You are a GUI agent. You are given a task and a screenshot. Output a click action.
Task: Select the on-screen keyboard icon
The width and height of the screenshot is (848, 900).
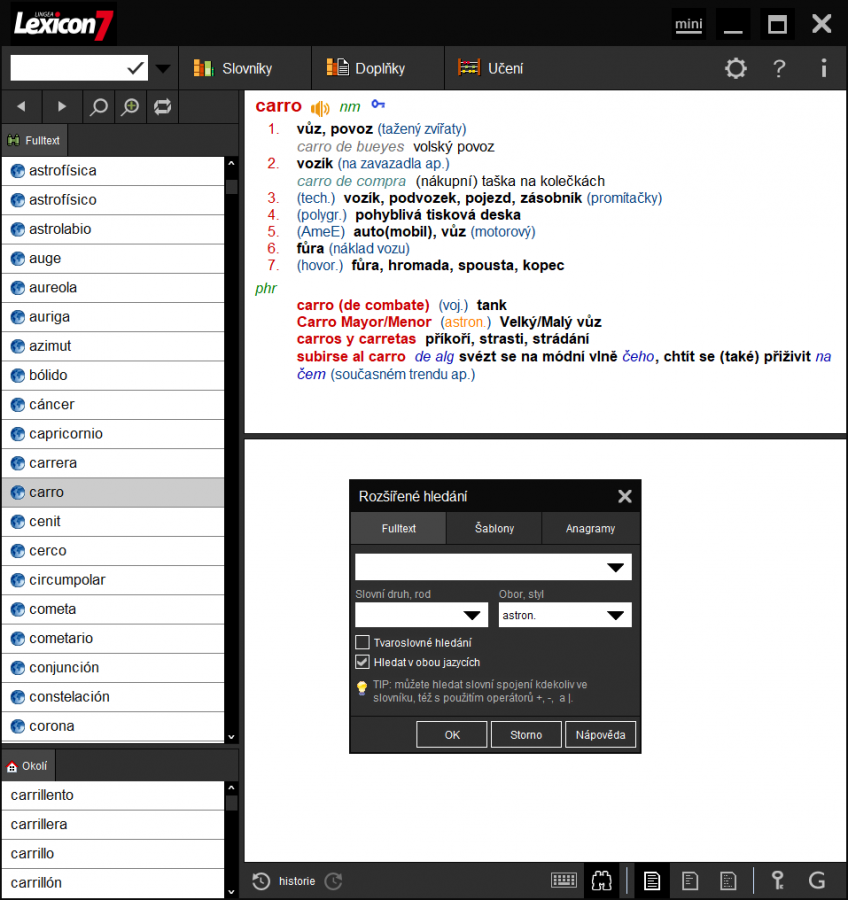pyautogui.click(x=563, y=880)
